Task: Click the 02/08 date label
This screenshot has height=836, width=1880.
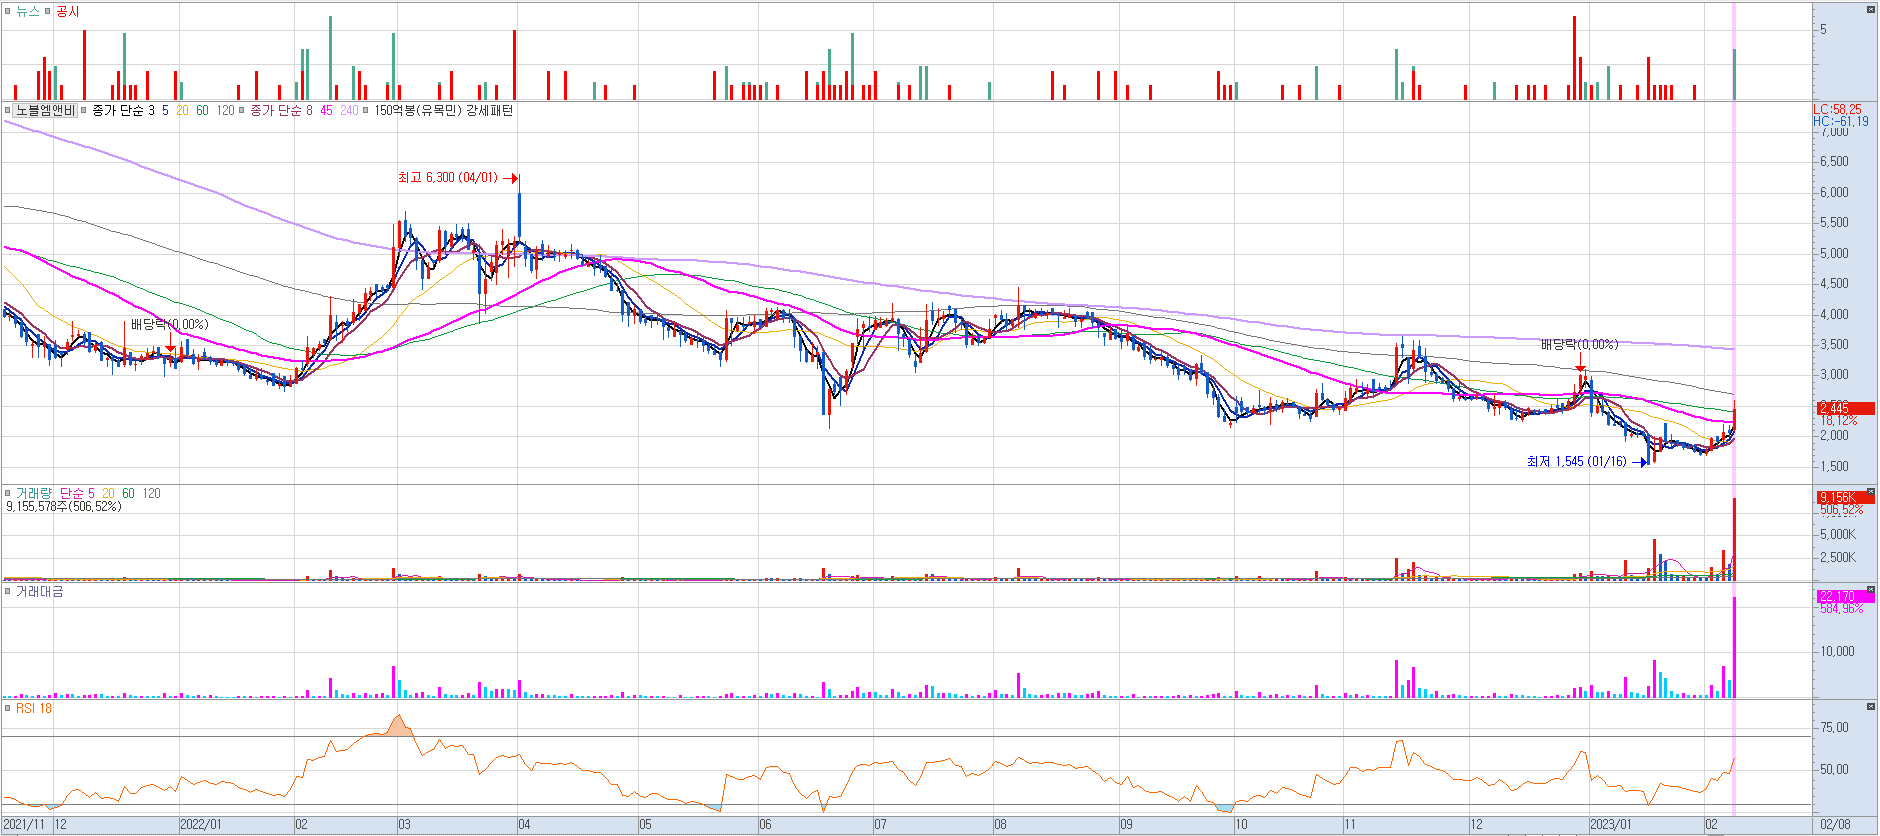Action: click(1836, 825)
